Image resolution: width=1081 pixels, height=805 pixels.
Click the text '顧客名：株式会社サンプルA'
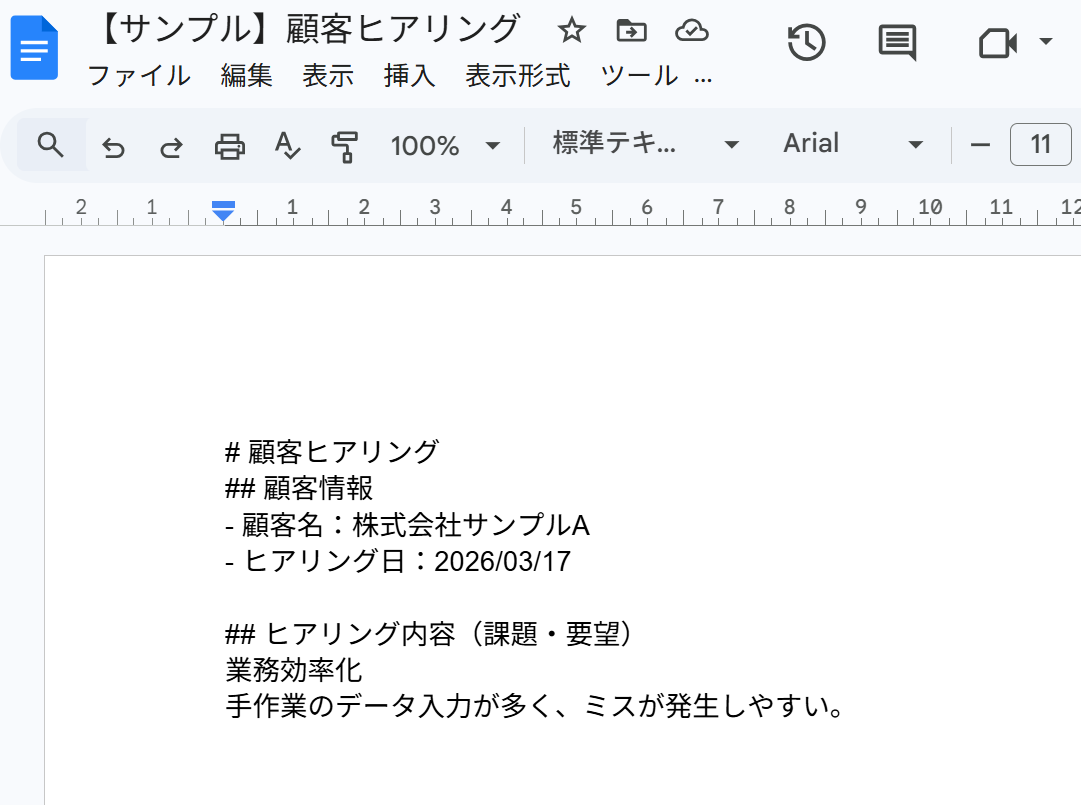point(416,525)
